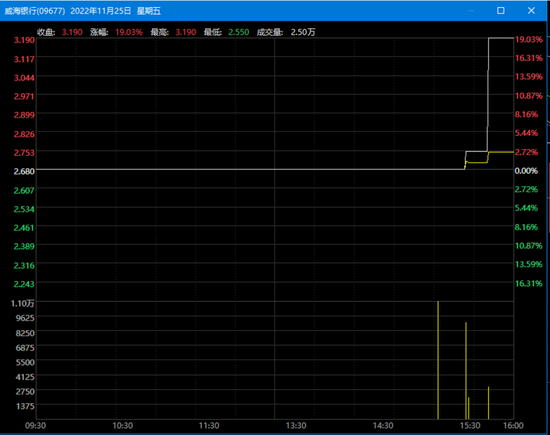550x435 pixels.
Task: Click the green 5.44% right-axis label
Action: point(526,208)
